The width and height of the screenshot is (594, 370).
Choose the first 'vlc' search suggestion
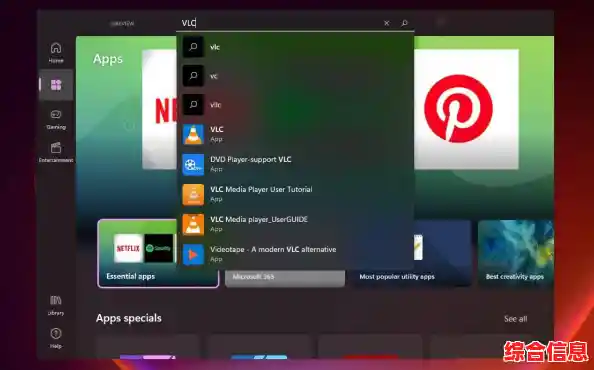point(295,47)
